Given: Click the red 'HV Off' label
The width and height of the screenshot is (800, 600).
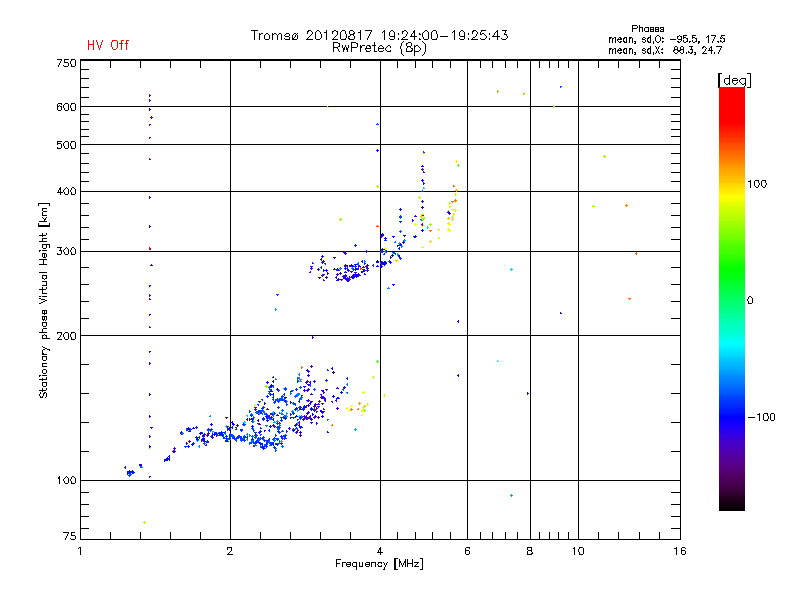Looking at the screenshot, I should (x=108, y=45).
